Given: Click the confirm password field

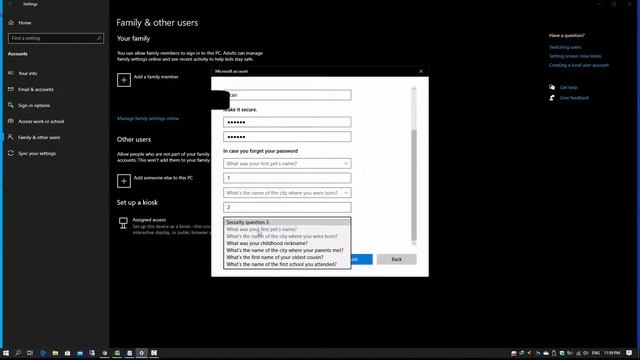Looking at the screenshot, I should click(287, 137).
